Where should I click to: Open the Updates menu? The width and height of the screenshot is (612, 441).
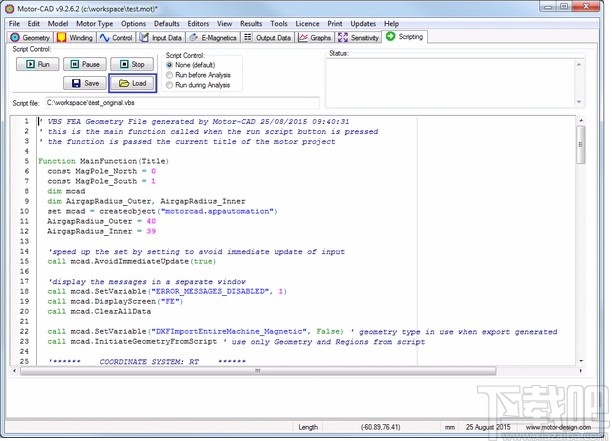tap(363, 24)
